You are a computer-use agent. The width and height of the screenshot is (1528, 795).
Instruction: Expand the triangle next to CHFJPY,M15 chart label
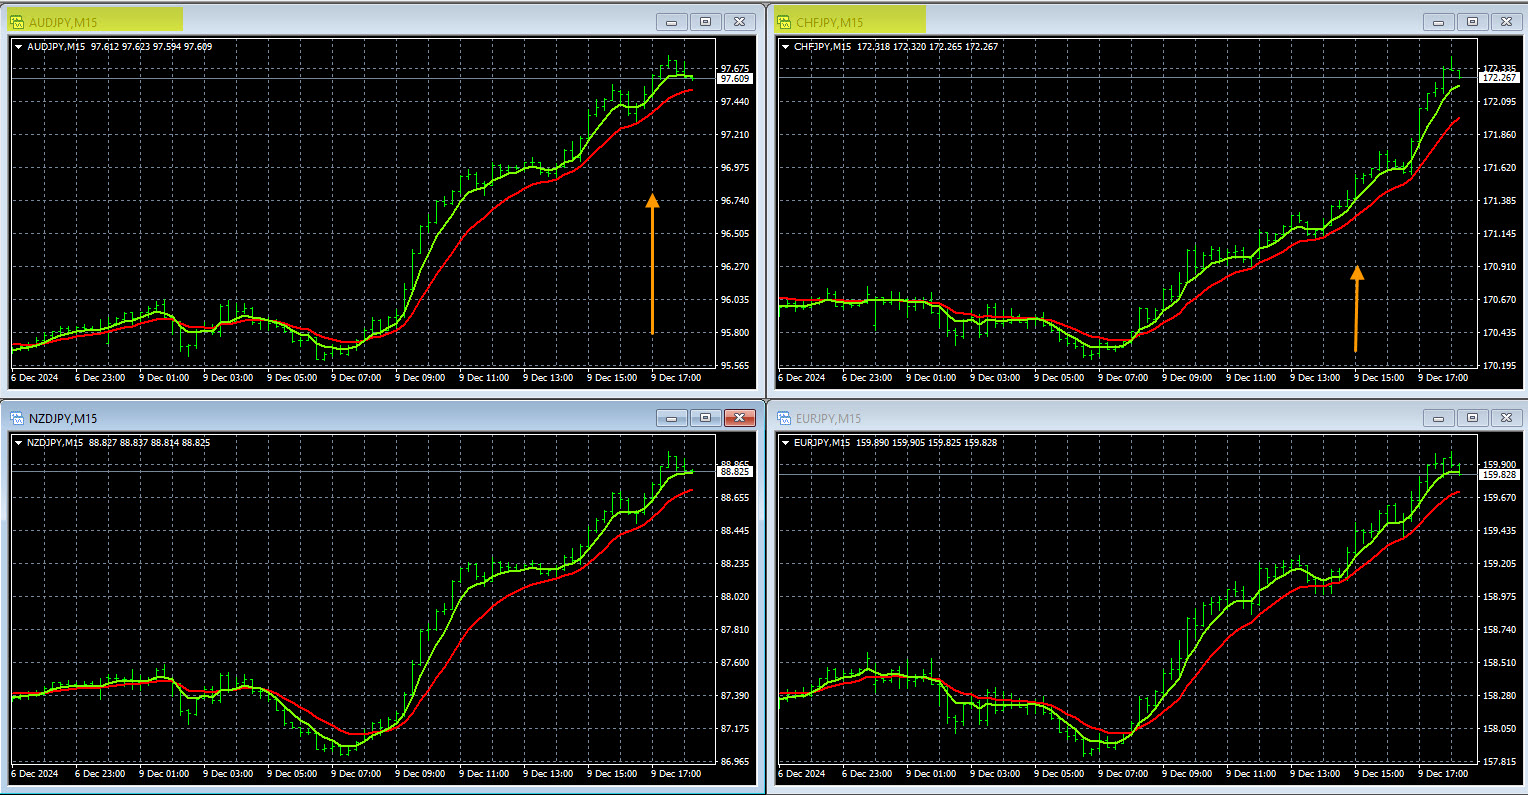pos(786,47)
